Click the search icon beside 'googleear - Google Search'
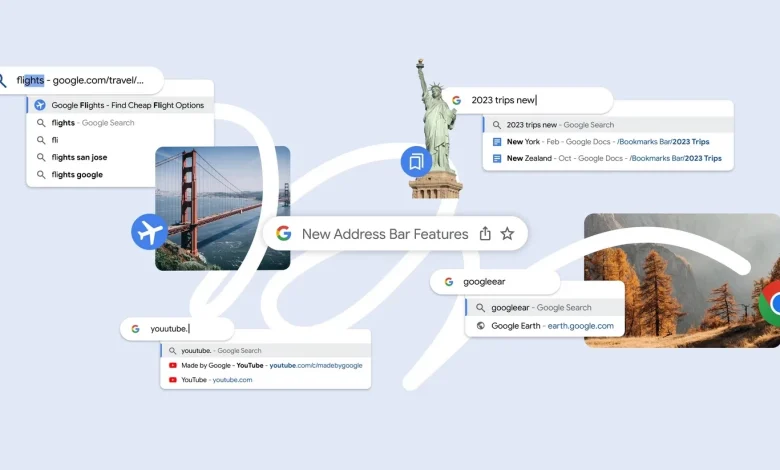Image resolution: width=780 pixels, height=470 pixels. pos(481,308)
